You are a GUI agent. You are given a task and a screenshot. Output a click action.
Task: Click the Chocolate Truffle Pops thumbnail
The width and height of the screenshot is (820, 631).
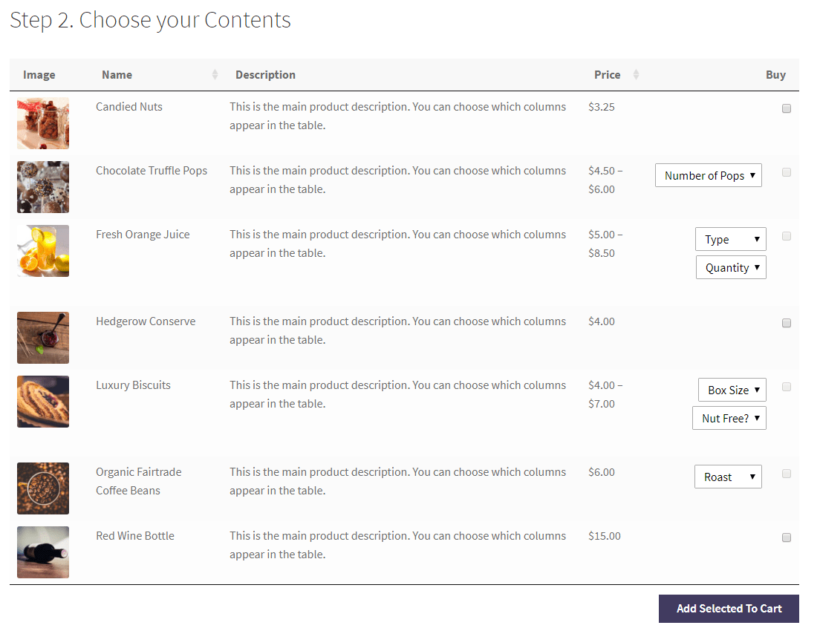tap(43, 187)
